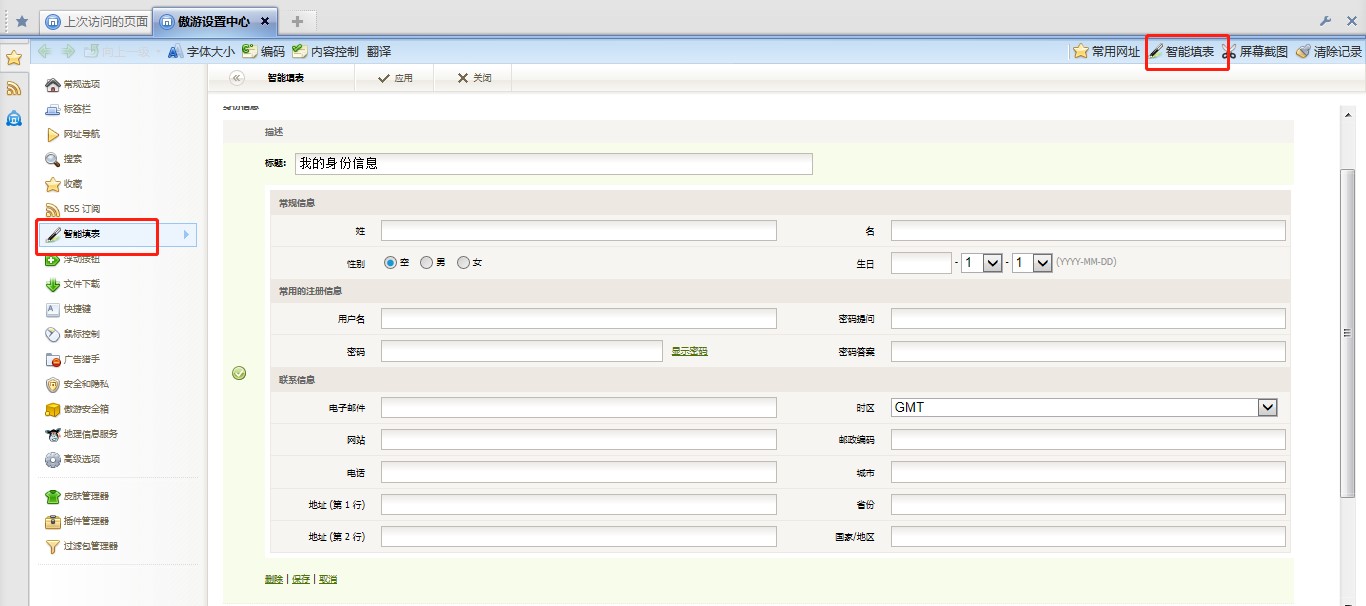The height and width of the screenshot is (606, 1366).
Task: Click the favorites star sidebar icon
Action: point(14,57)
